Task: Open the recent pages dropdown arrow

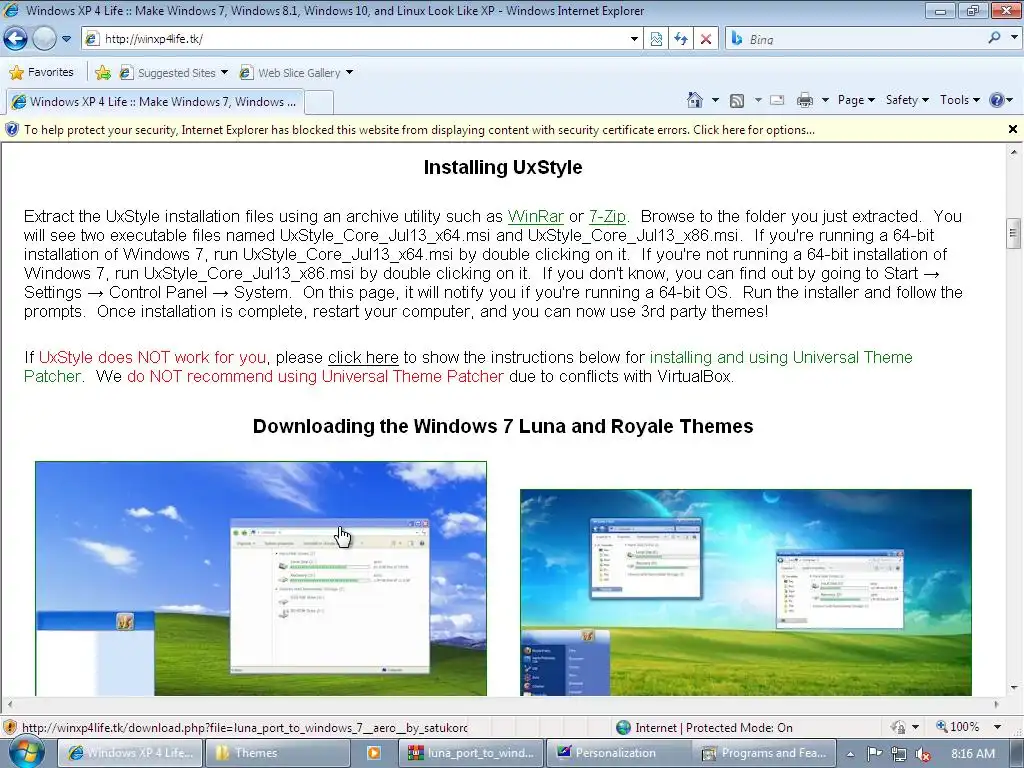Action: pos(67,39)
